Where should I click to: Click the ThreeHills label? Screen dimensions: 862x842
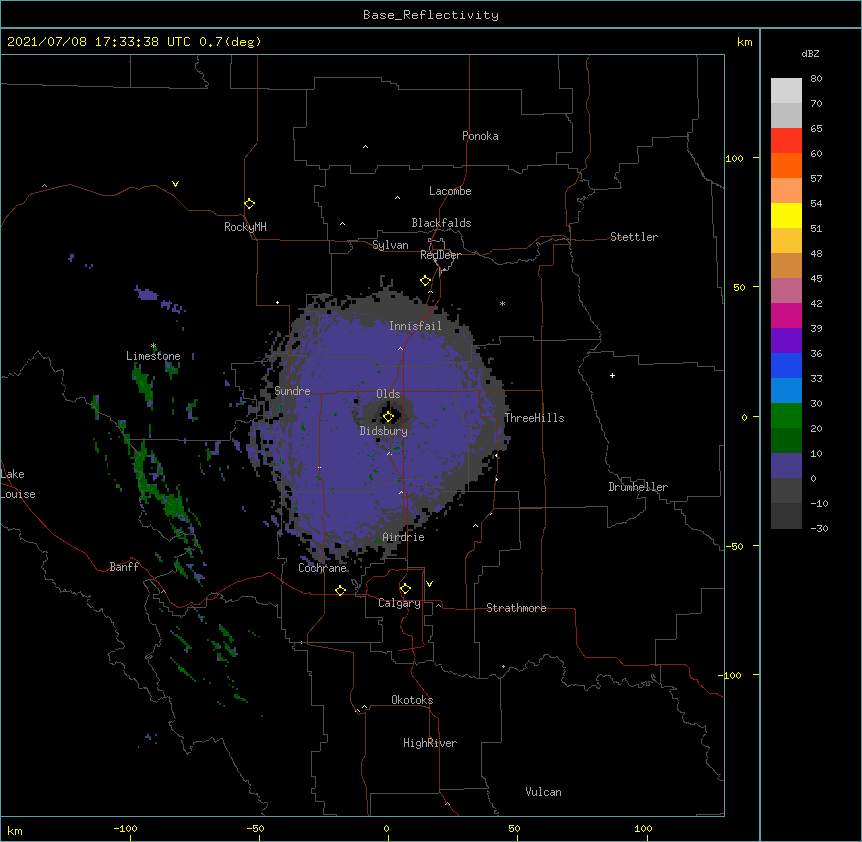(x=534, y=418)
